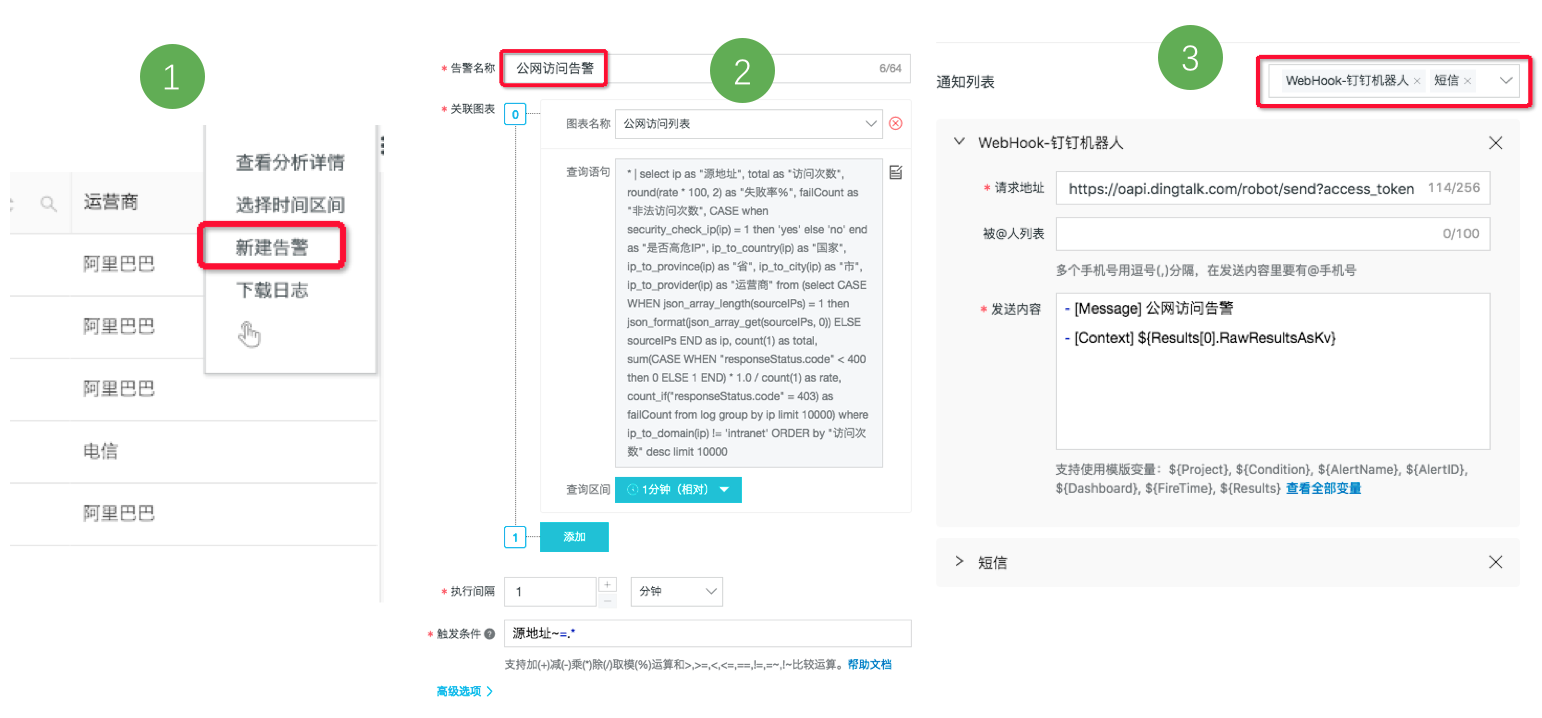
Task: Edit the 发送内容 text area
Action: tap(1273, 371)
